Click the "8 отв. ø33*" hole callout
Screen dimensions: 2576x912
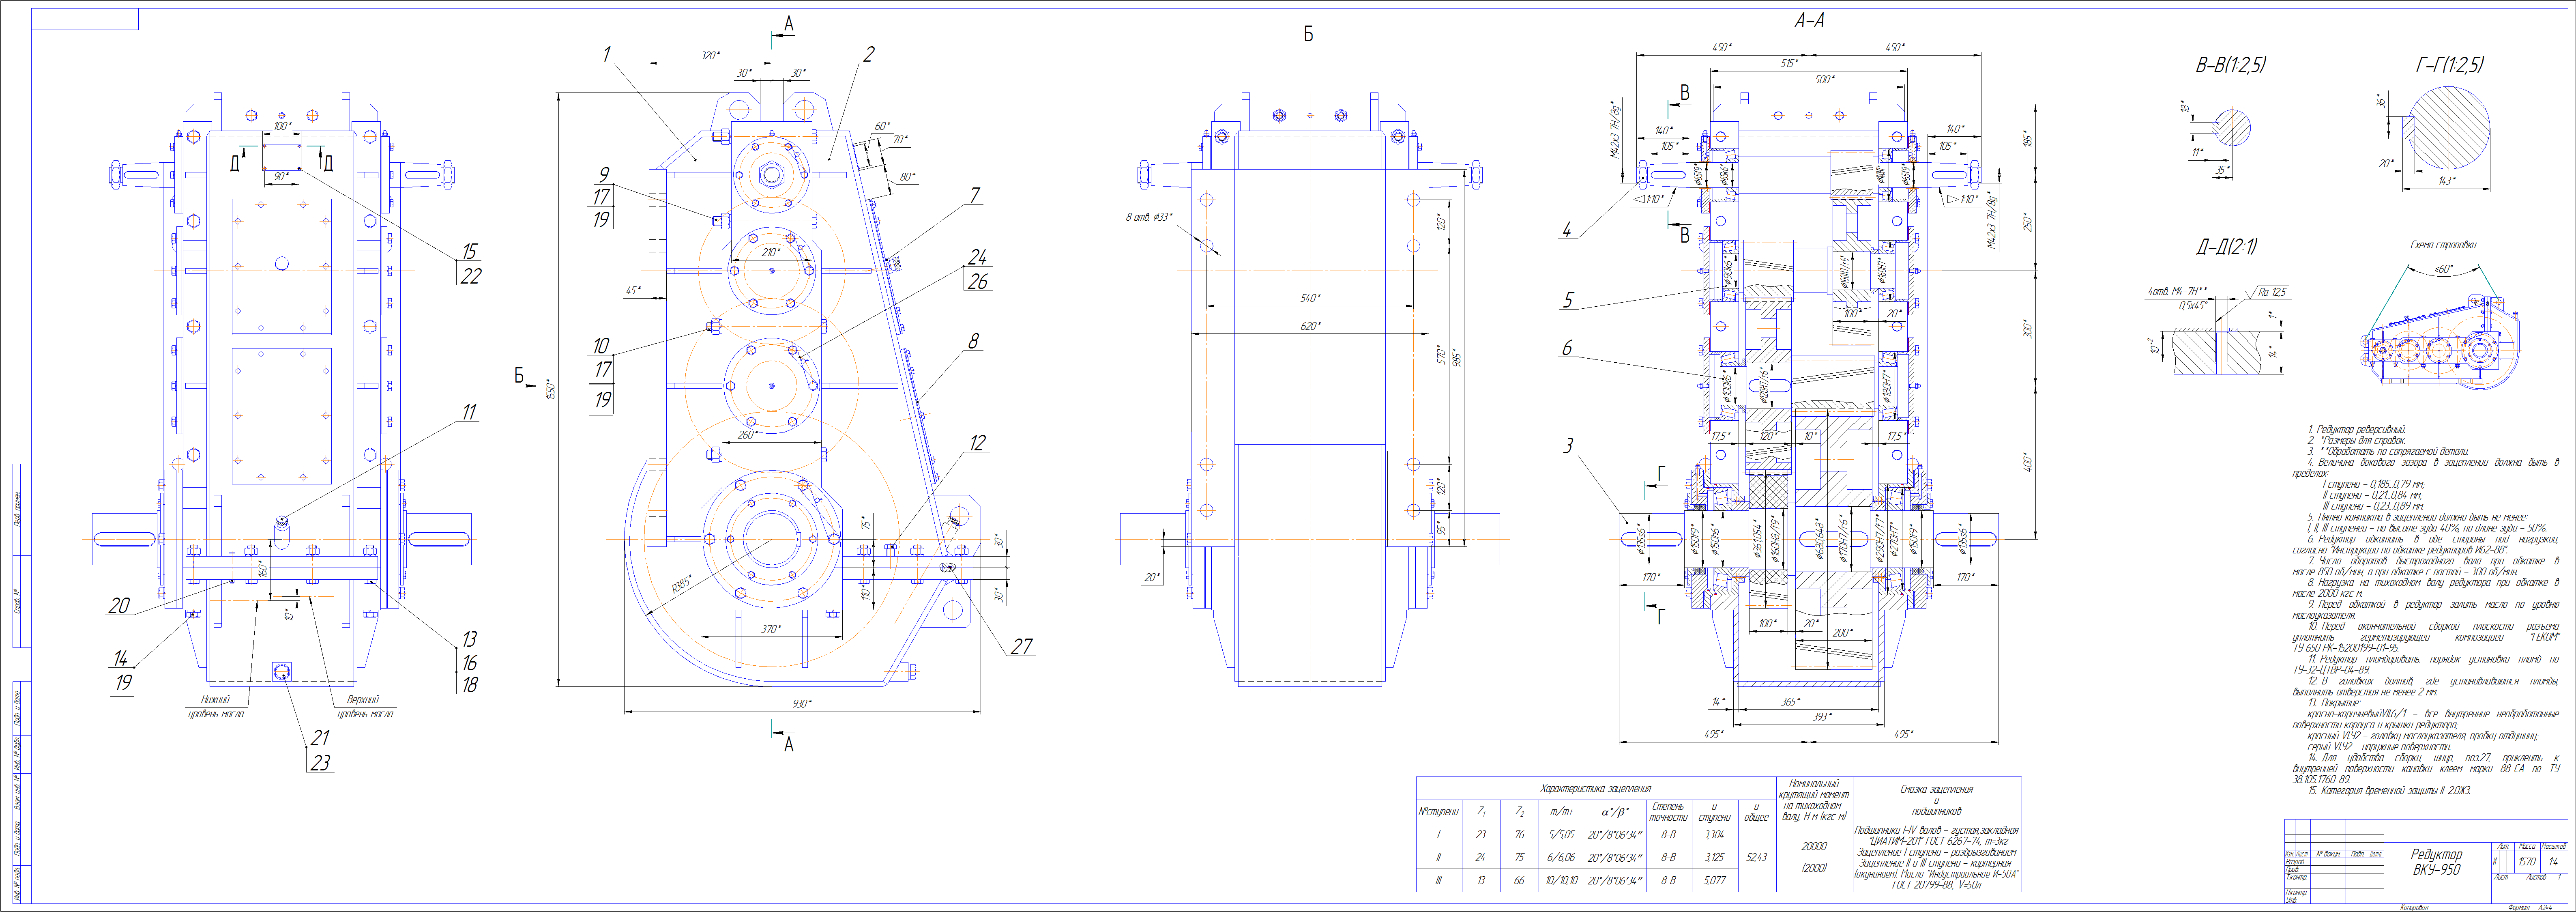pos(1149,217)
